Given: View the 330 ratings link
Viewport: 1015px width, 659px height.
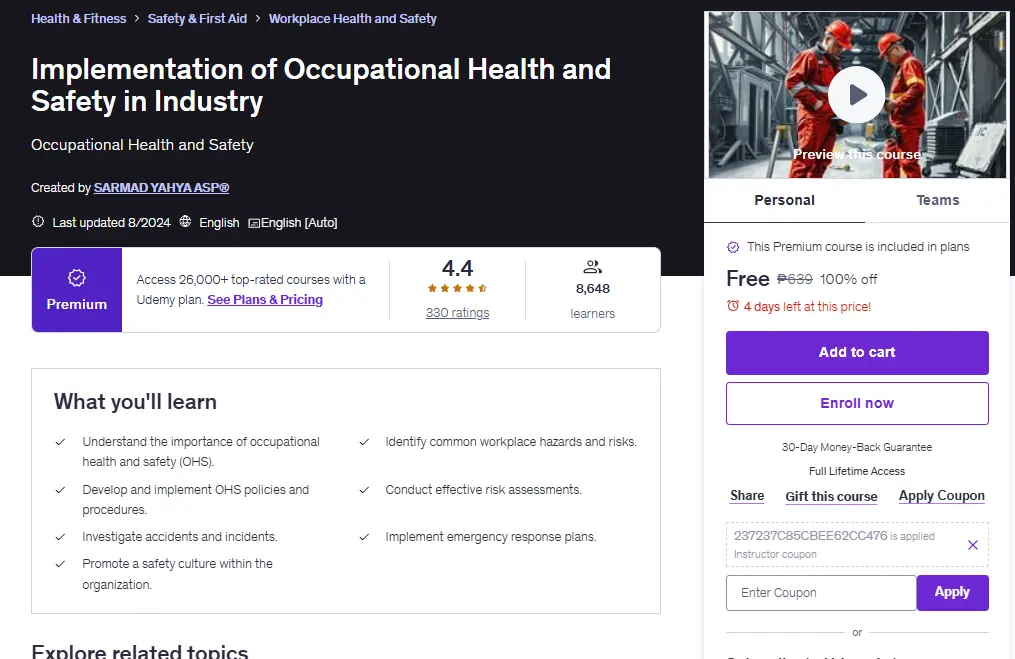Looking at the screenshot, I should (x=457, y=313).
